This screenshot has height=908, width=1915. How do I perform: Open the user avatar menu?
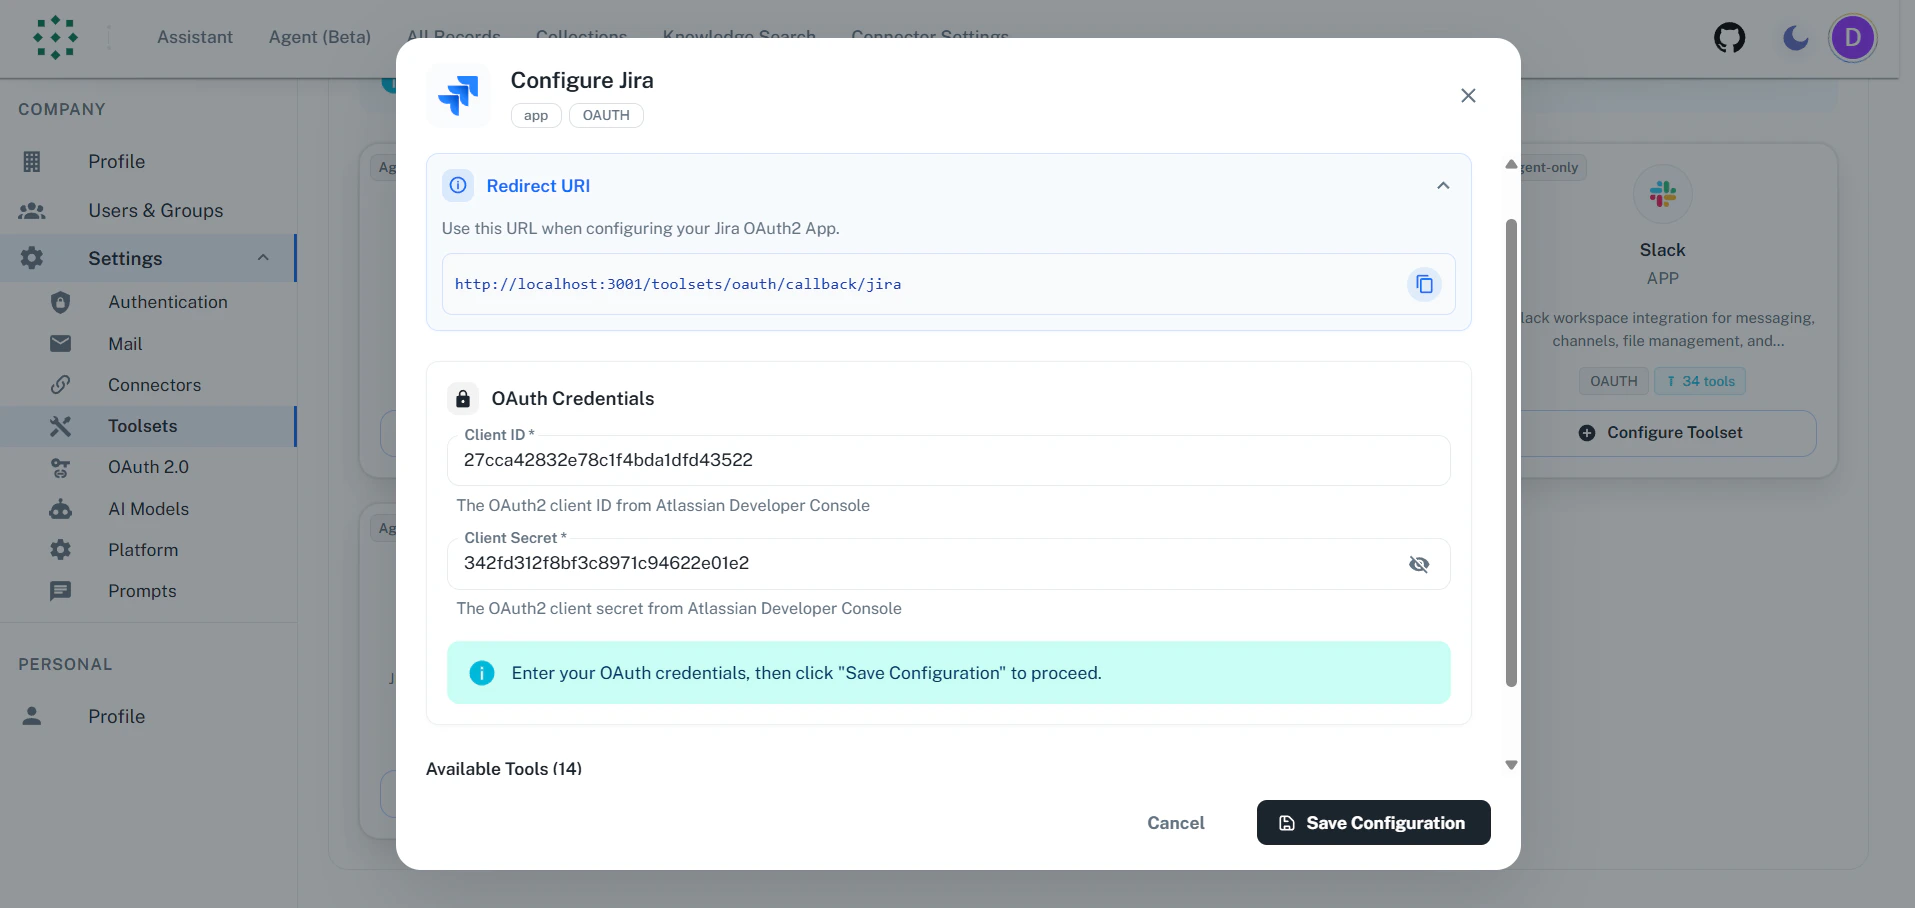tap(1854, 37)
